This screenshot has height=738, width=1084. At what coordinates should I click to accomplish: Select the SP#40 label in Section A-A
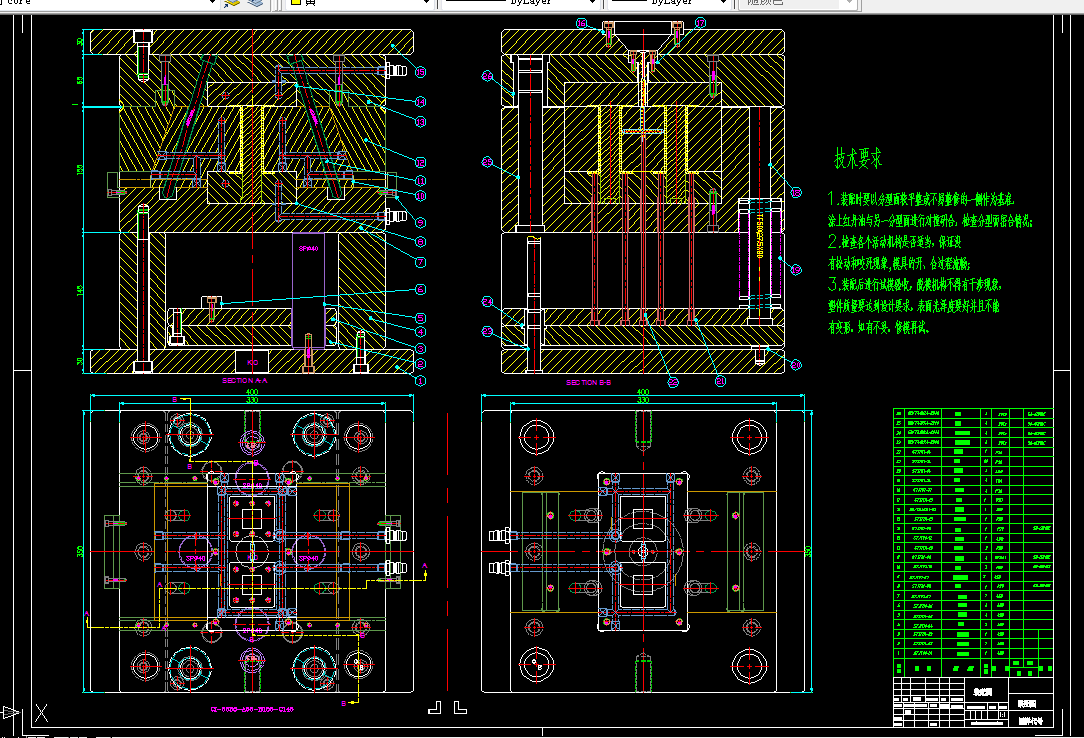pyautogui.click(x=308, y=248)
